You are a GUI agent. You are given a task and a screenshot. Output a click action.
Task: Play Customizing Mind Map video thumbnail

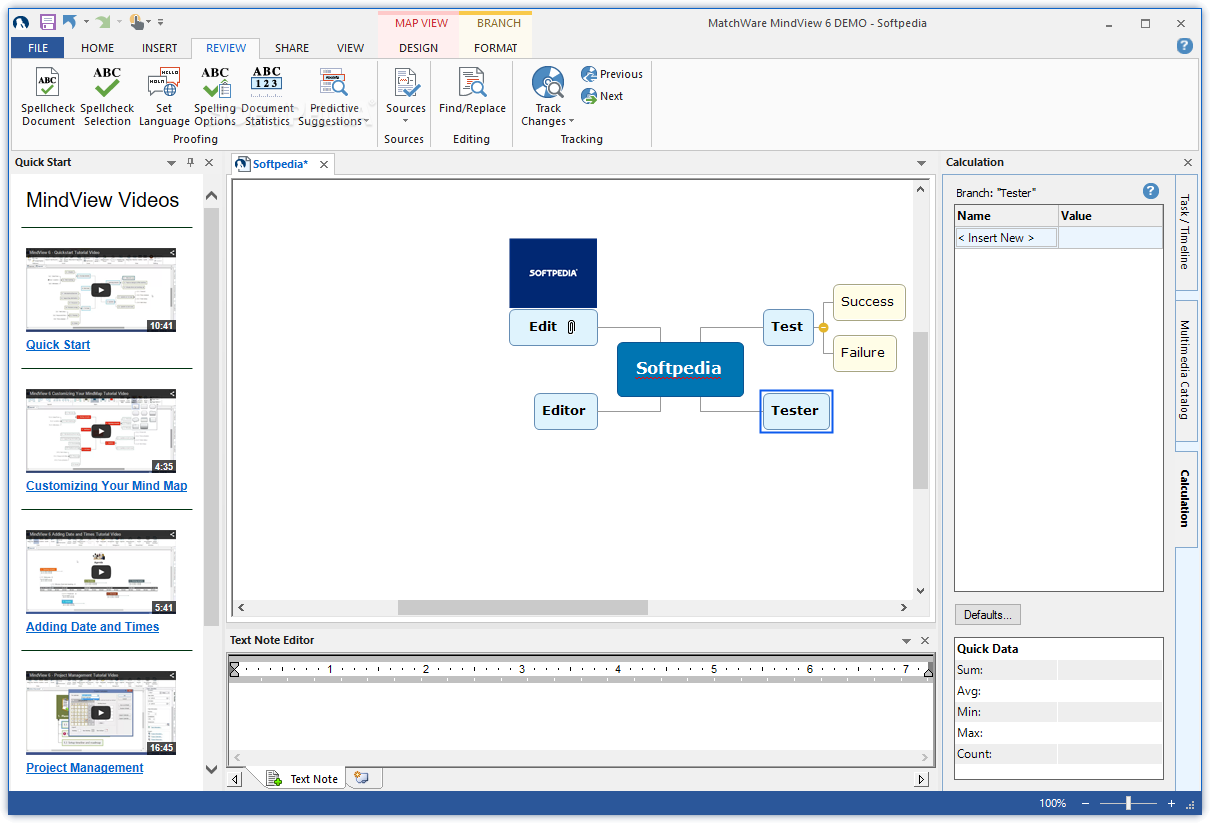click(101, 431)
